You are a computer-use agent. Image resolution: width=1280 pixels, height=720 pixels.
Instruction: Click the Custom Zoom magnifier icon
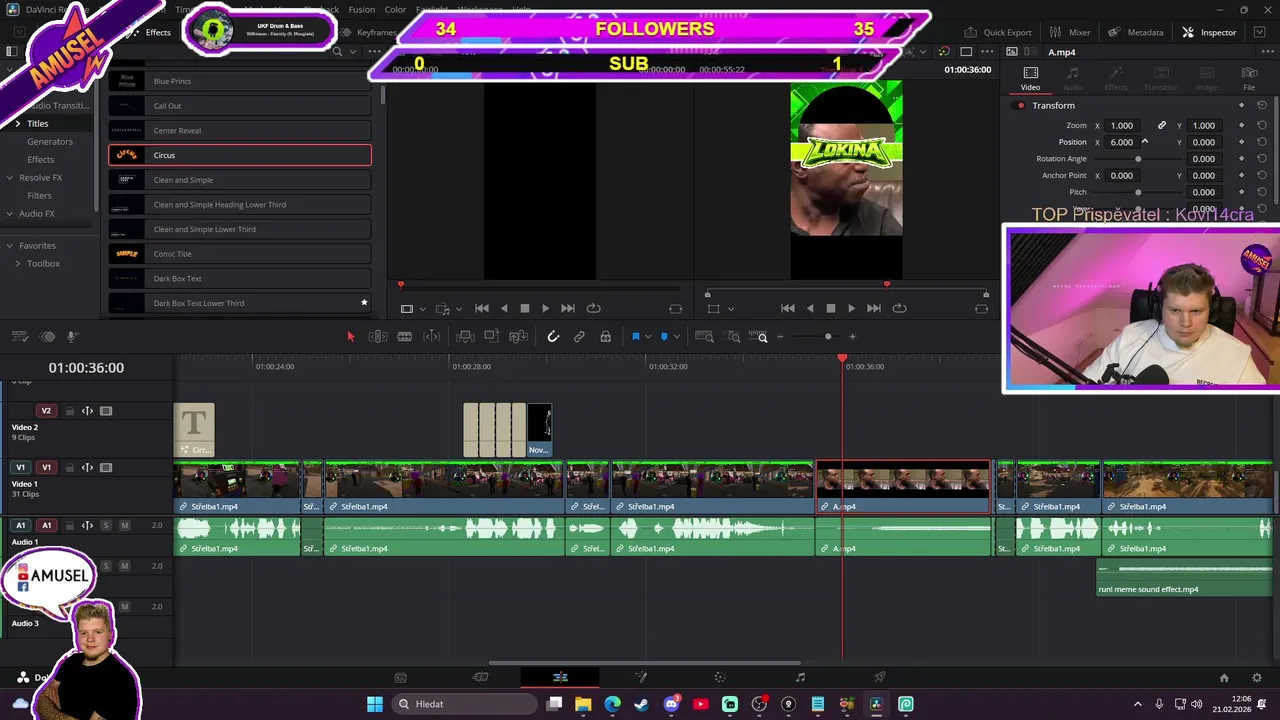759,337
